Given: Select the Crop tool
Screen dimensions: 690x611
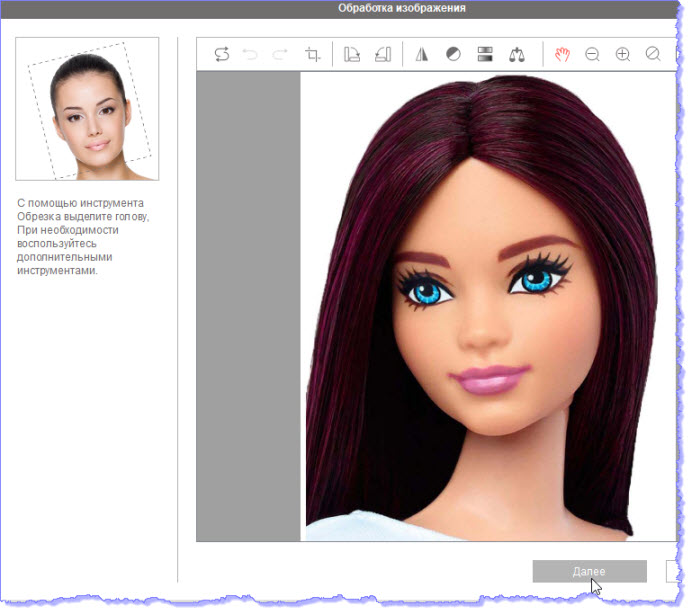Looking at the screenshot, I should point(313,55).
